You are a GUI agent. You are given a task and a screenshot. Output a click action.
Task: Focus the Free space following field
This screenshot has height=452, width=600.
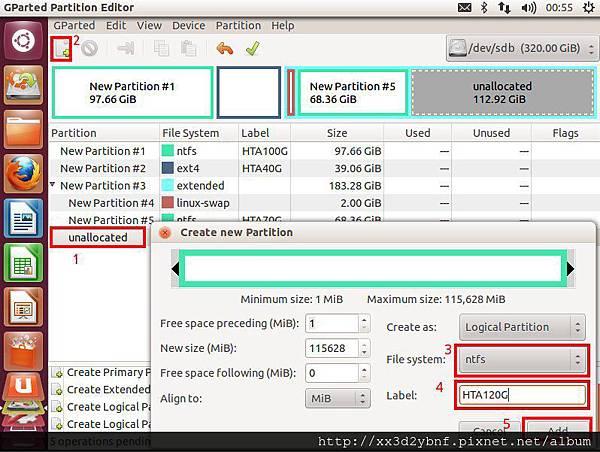332,373
